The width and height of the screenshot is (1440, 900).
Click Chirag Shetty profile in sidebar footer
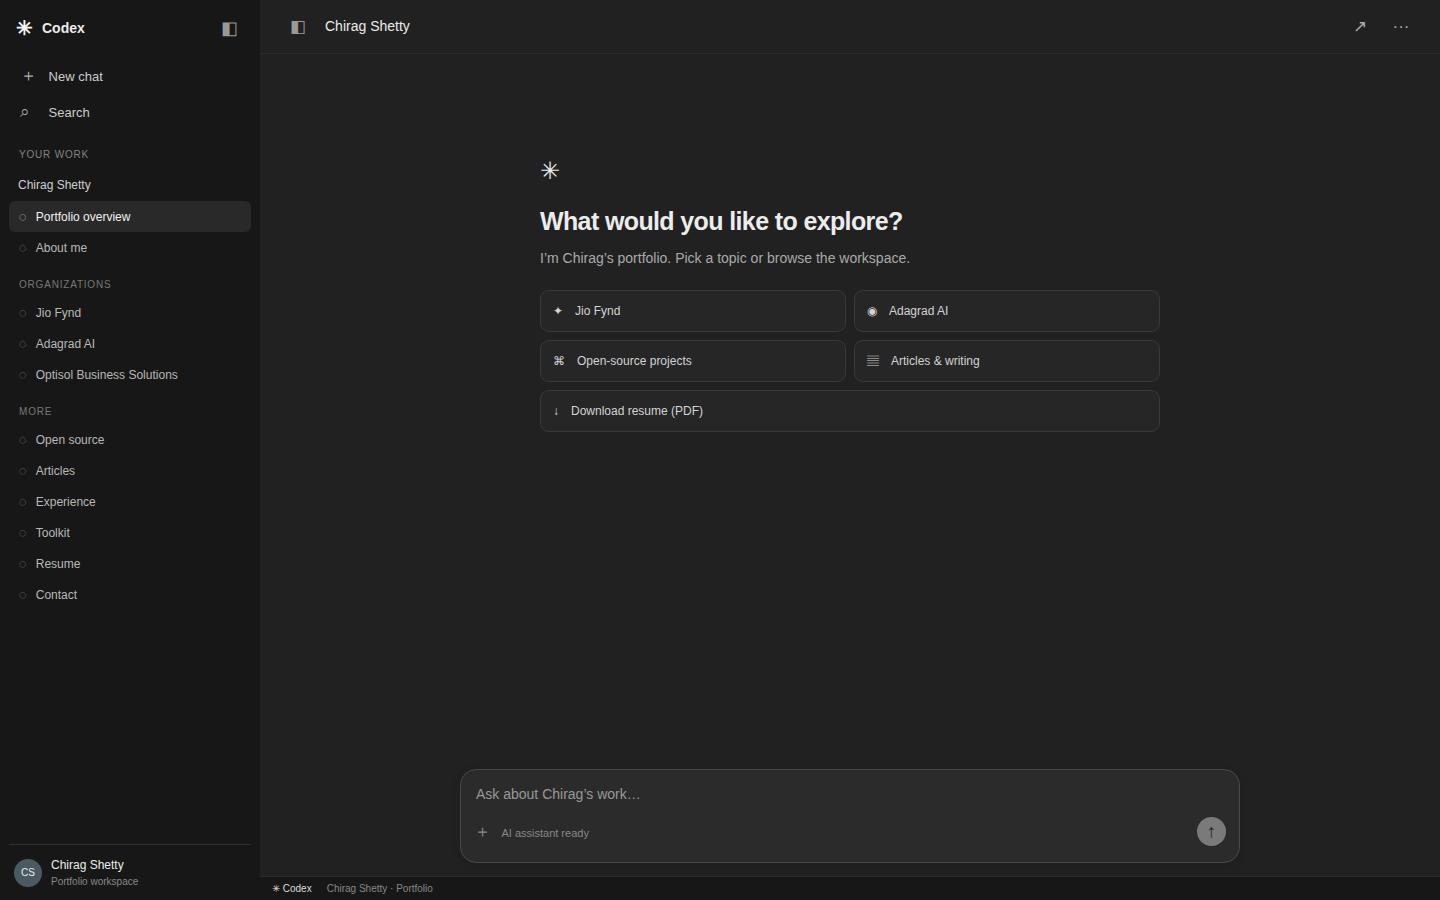(130, 872)
